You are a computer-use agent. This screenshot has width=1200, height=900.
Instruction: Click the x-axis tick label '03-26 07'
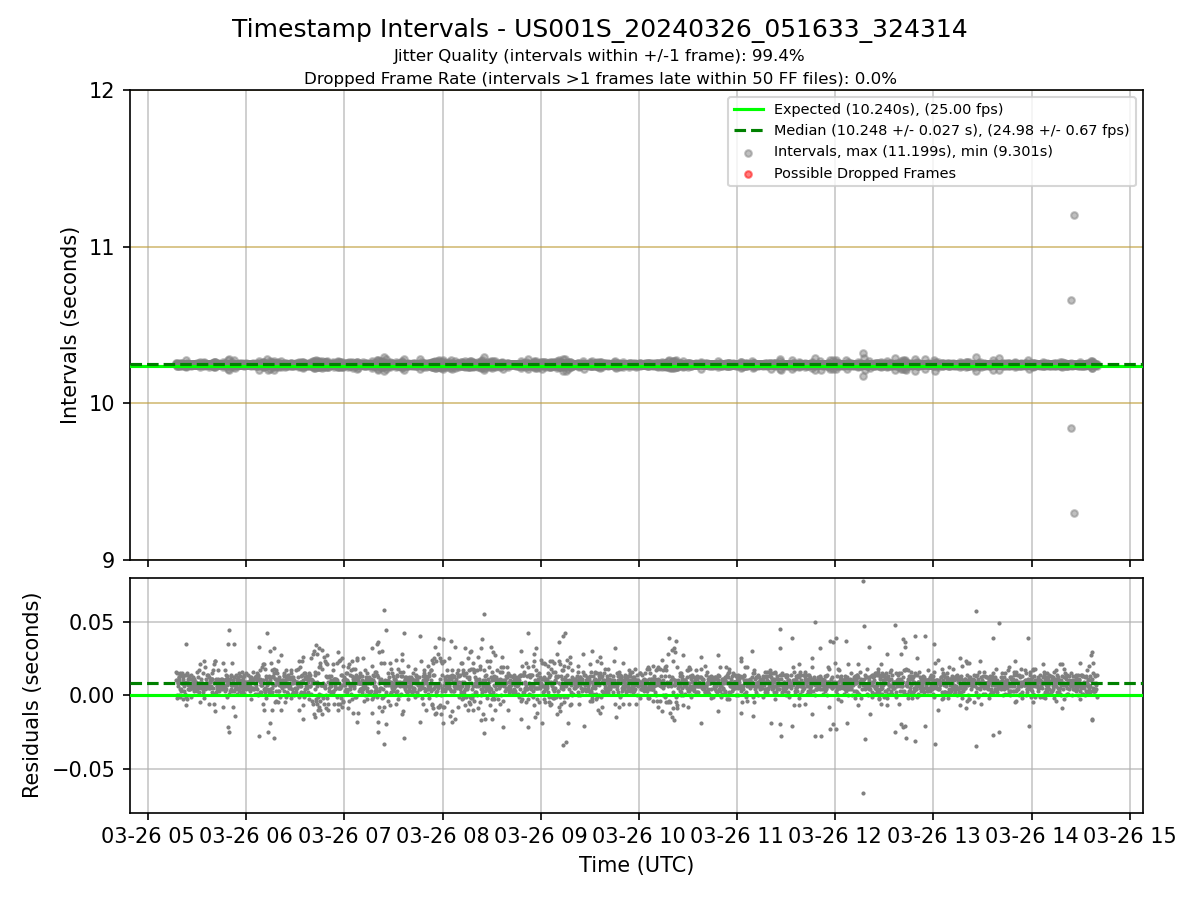coord(344,835)
